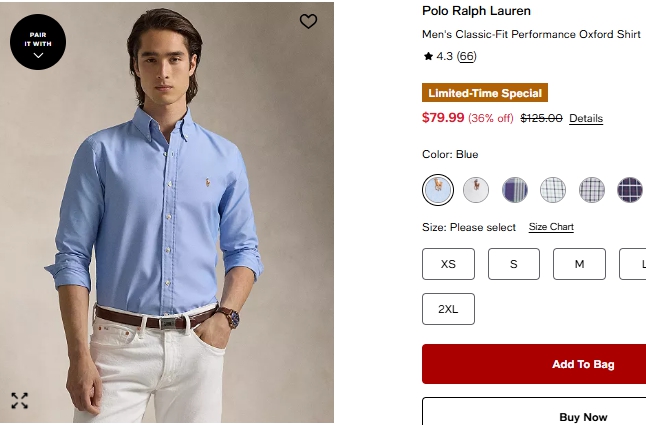Image resolution: width=646 pixels, height=425 pixels.
Task: Pick the blue and white striped swatch
Action: point(515,189)
